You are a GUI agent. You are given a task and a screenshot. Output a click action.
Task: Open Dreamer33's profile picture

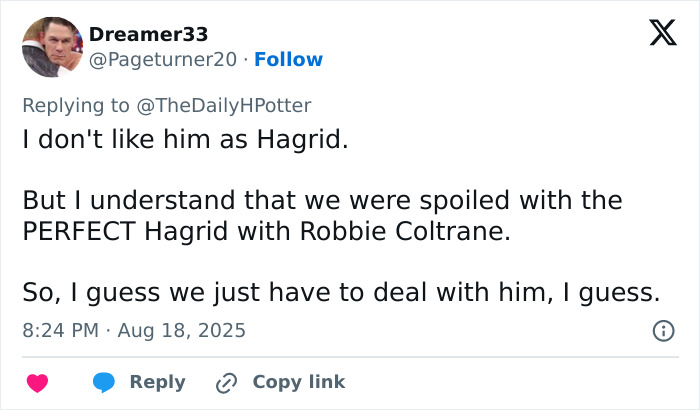(51, 45)
